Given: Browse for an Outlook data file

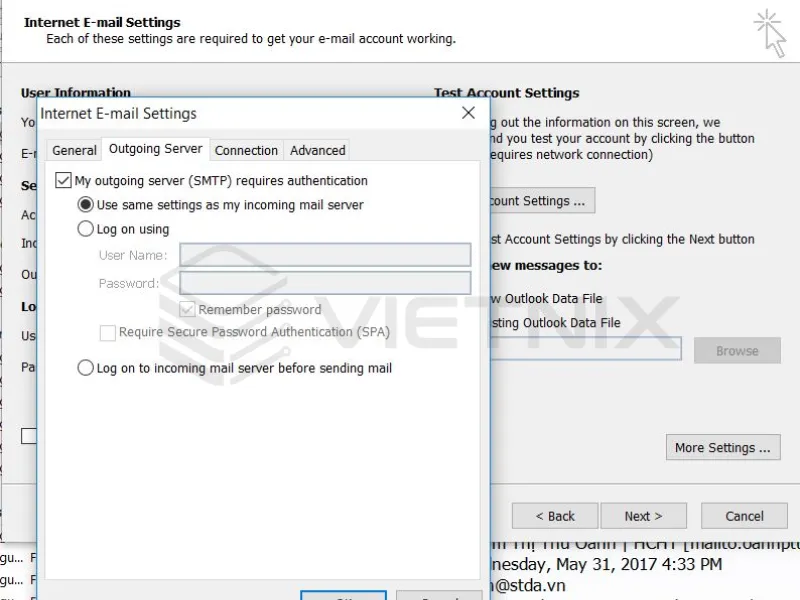Looking at the screenshot, I should pos(737,350).
